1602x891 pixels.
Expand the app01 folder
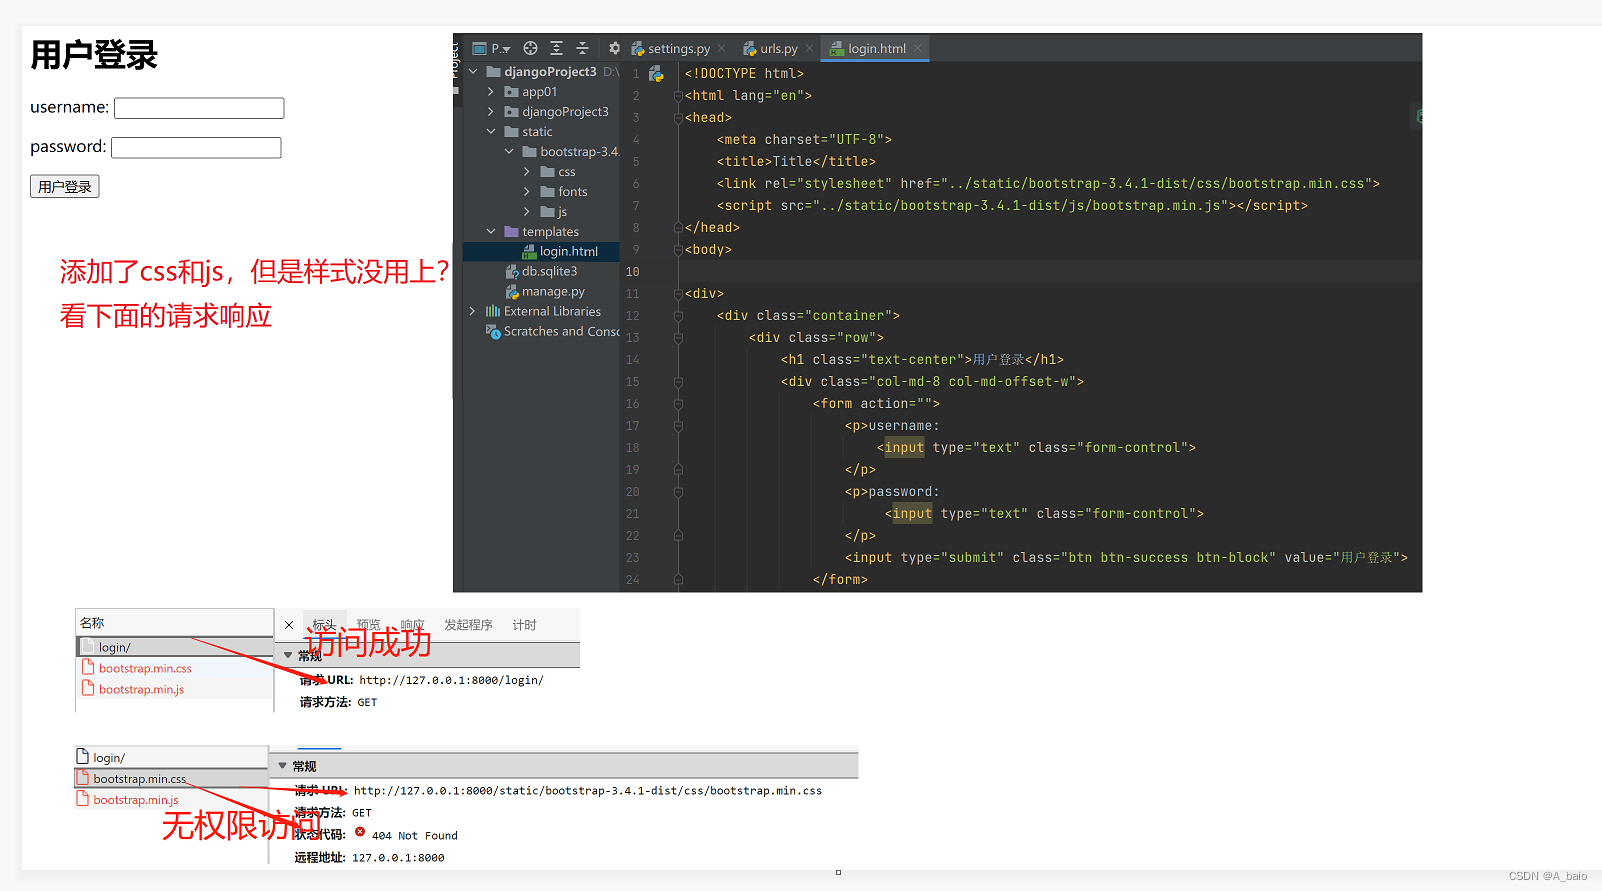tap(491, 91)
